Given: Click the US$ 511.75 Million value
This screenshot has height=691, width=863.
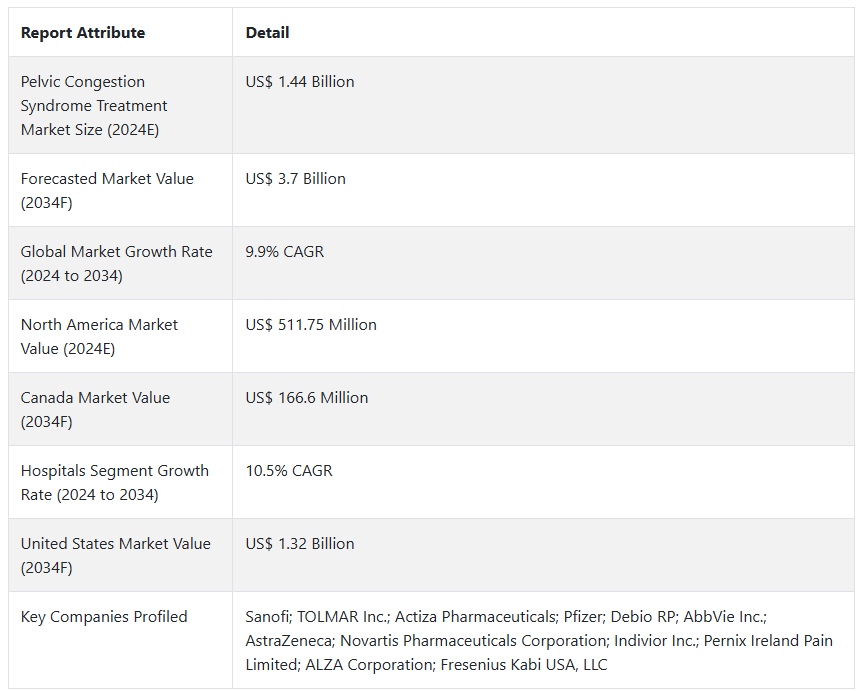Looking at the screenshot, I should [311, 325].
